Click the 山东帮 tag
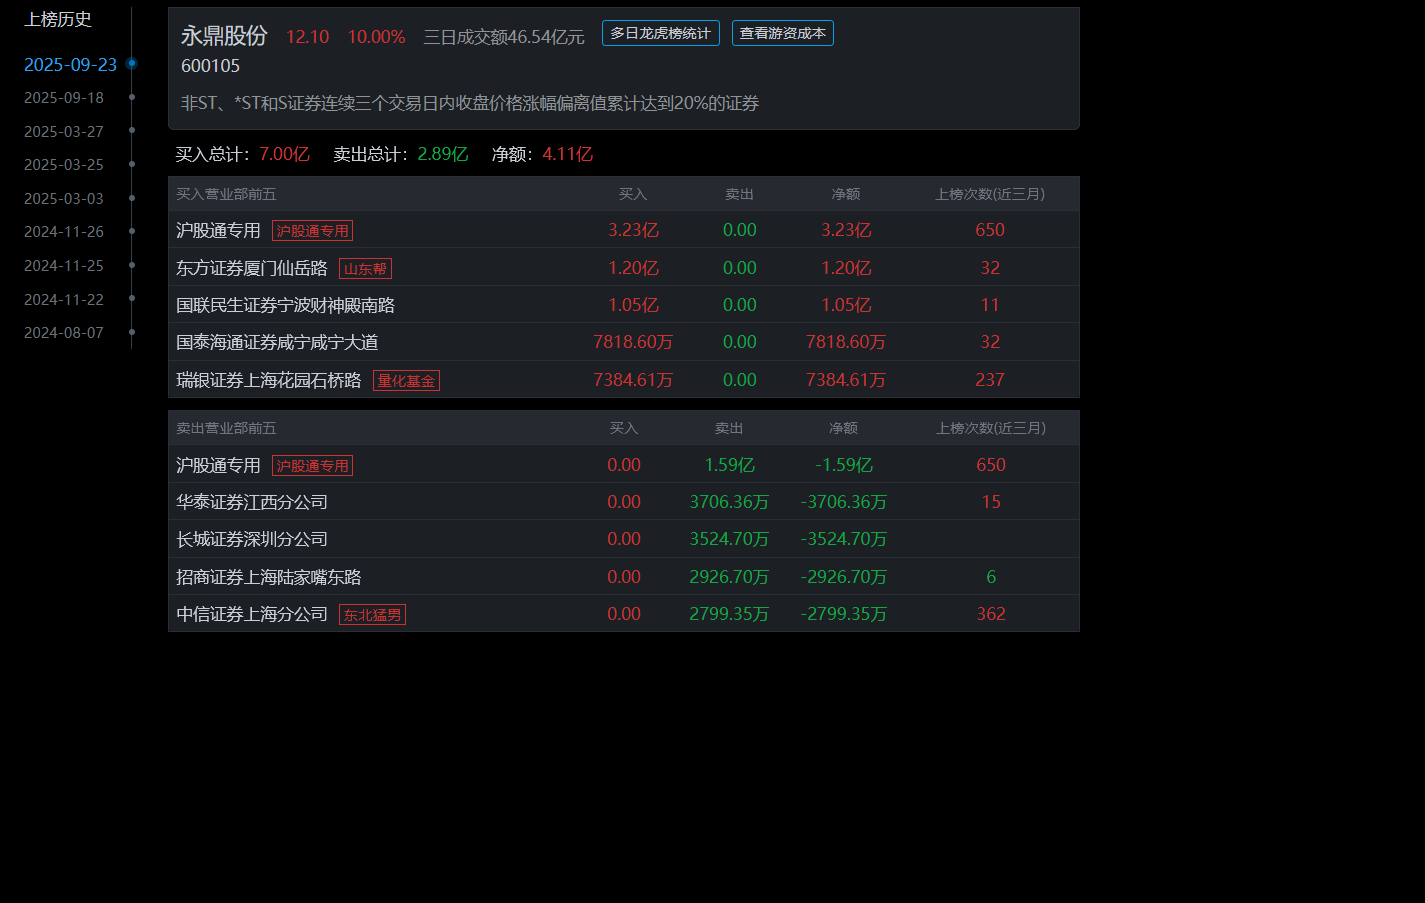Screen dimensions: 1425x903 [x=365, y=269]
